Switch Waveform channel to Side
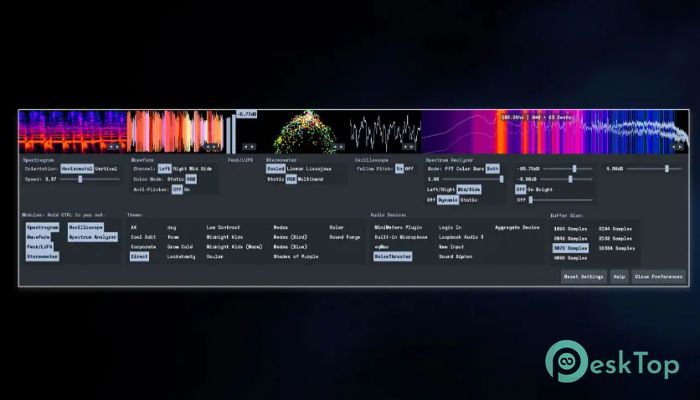Image resolution: width=700 pixels, height=400 pixels. [x=206, y=169]
